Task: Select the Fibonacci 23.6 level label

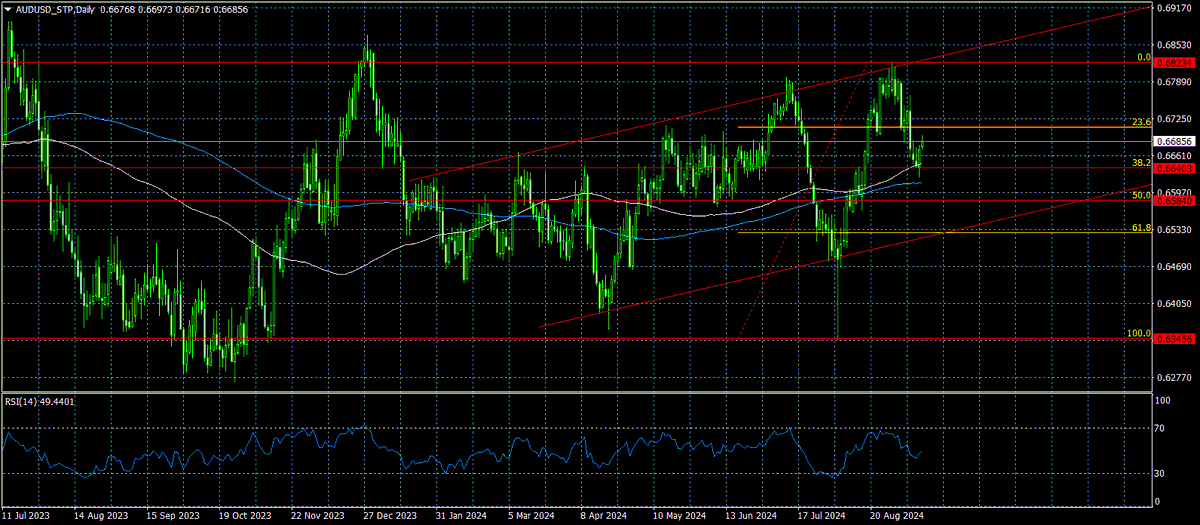Action: [x=1141, y=122]
